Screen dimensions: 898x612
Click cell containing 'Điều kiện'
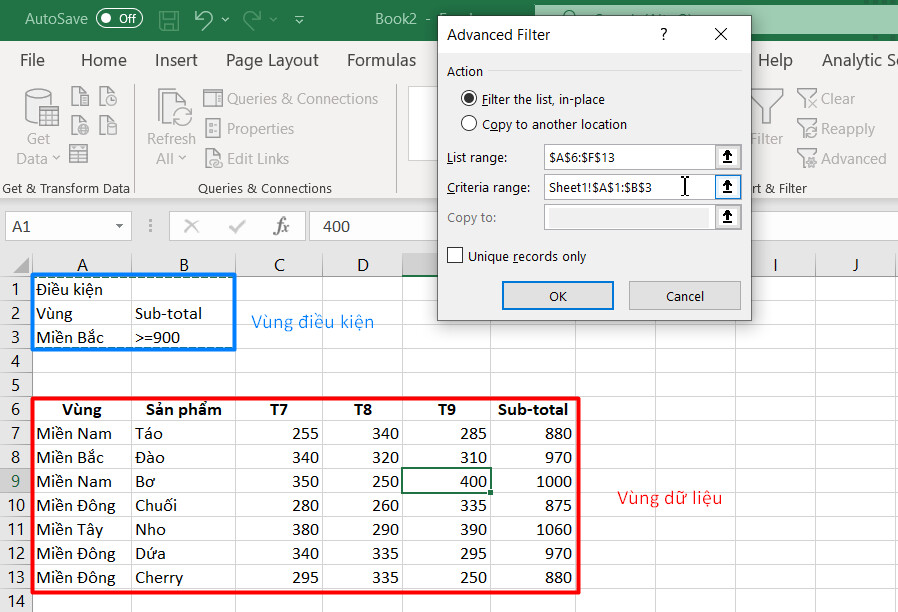point(82,289)
